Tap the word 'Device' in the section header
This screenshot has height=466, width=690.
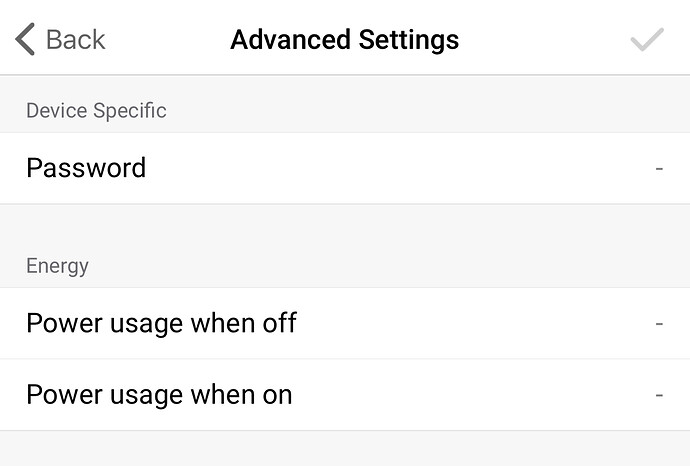(x=56, y=110)
